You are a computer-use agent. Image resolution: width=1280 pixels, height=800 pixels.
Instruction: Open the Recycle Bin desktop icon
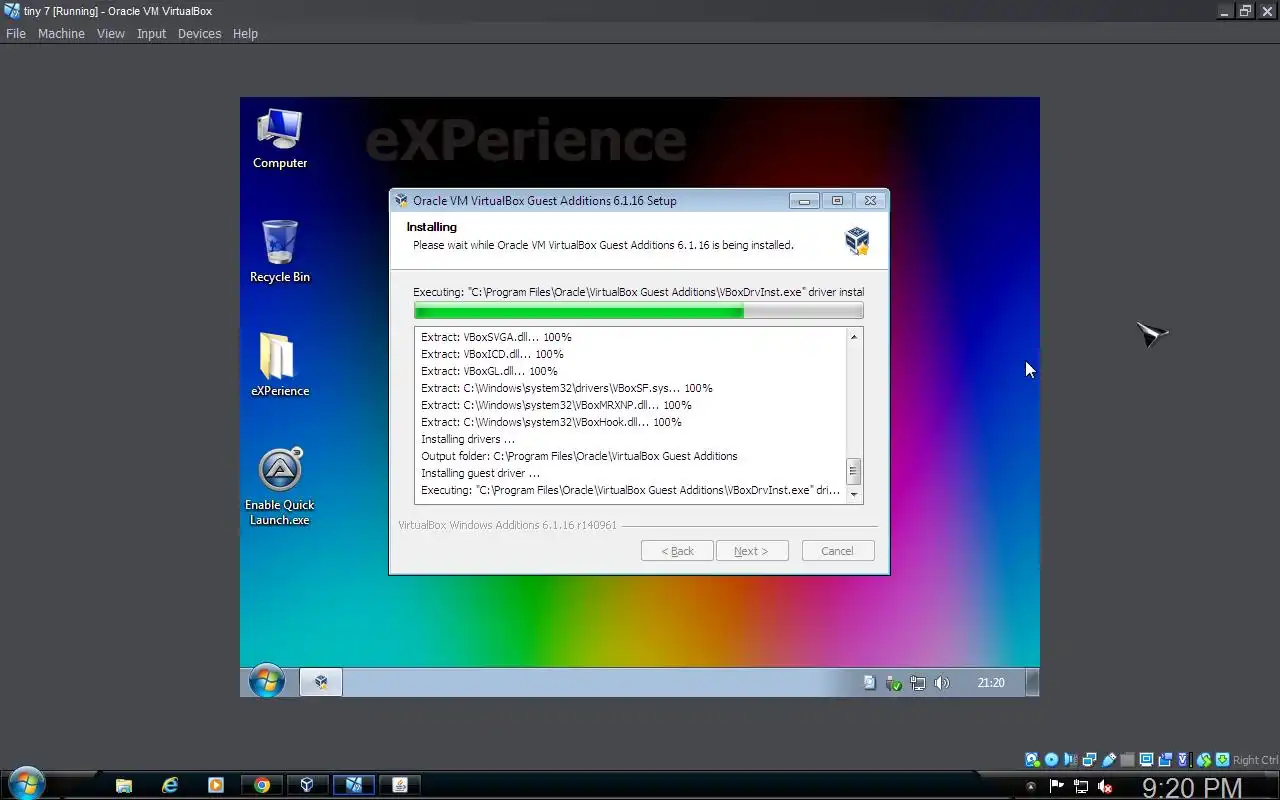point(279,252)
